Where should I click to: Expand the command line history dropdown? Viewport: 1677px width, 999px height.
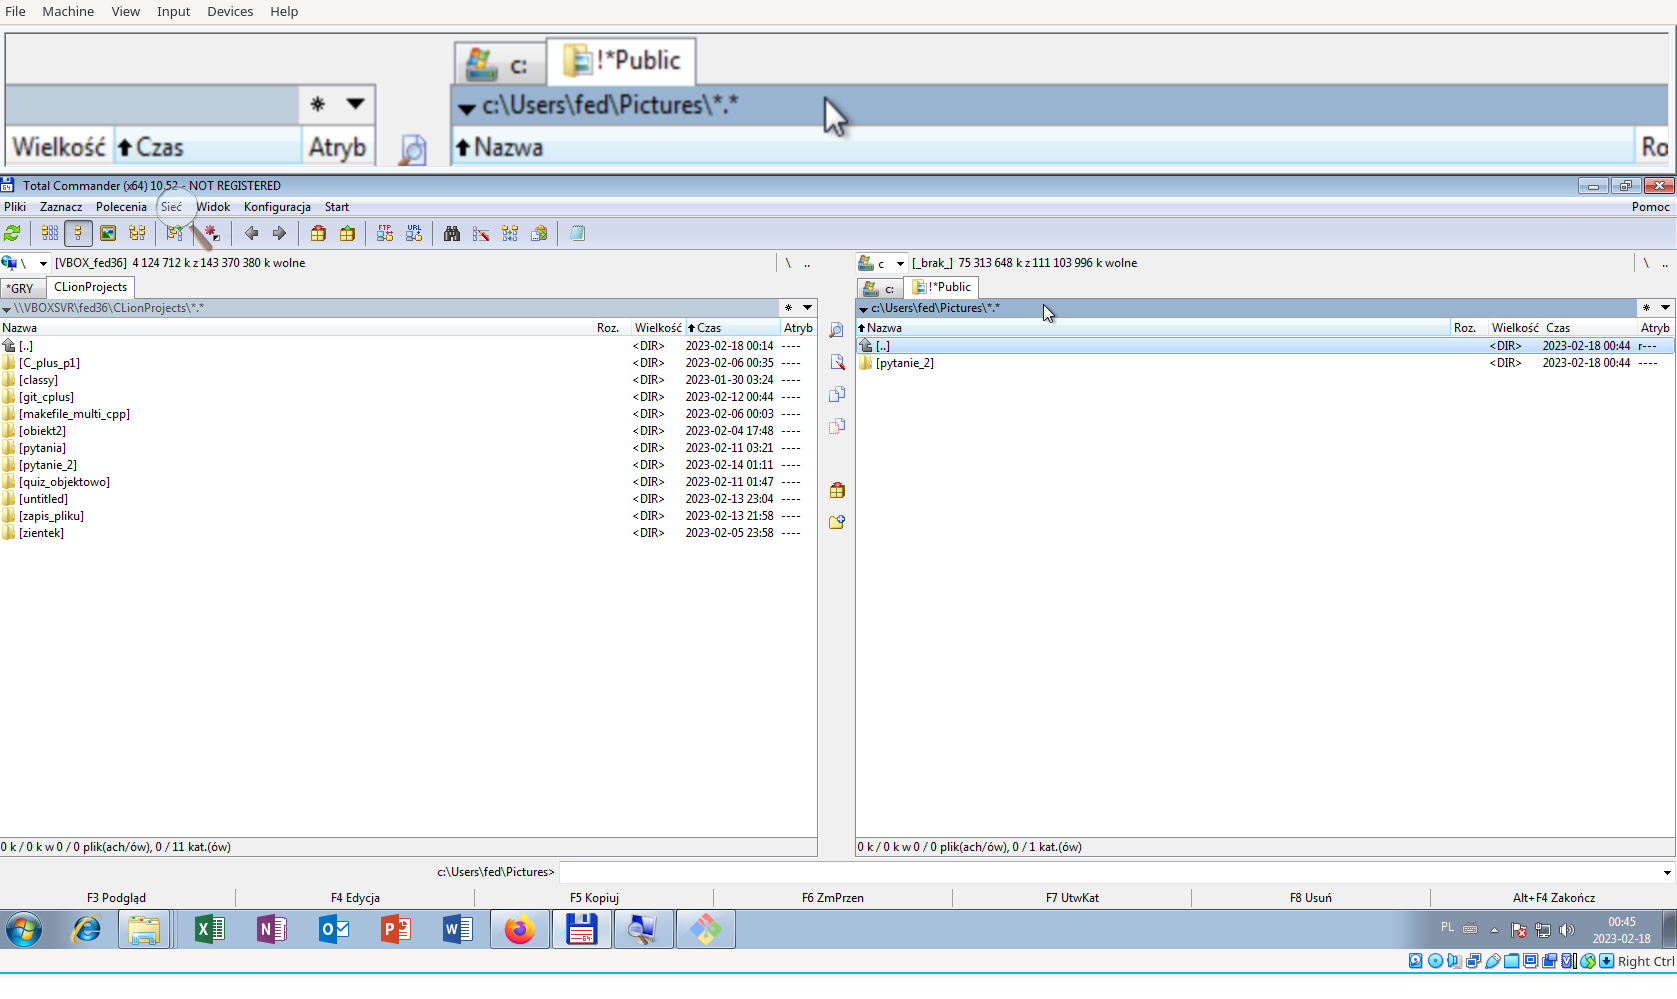click(x=1667, y=873)
